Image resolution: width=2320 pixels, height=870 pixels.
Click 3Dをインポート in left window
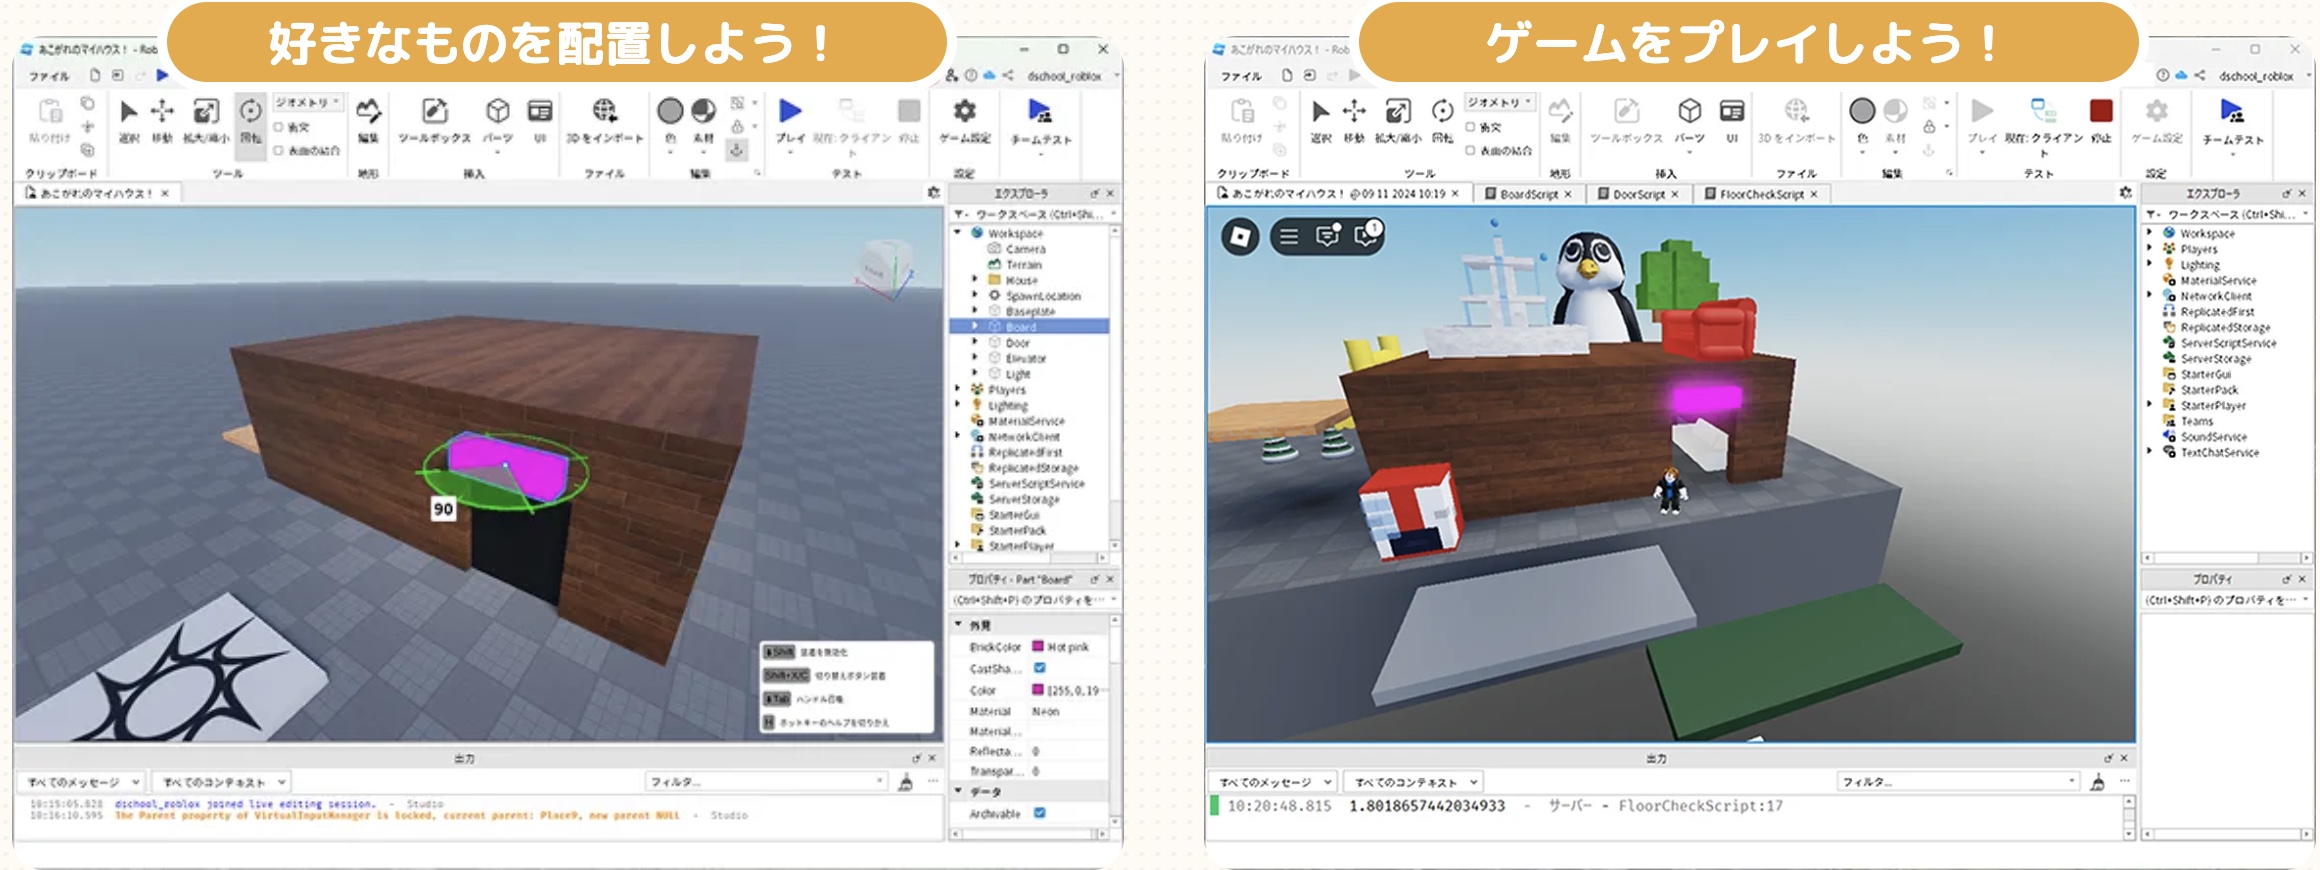(604, 120)
